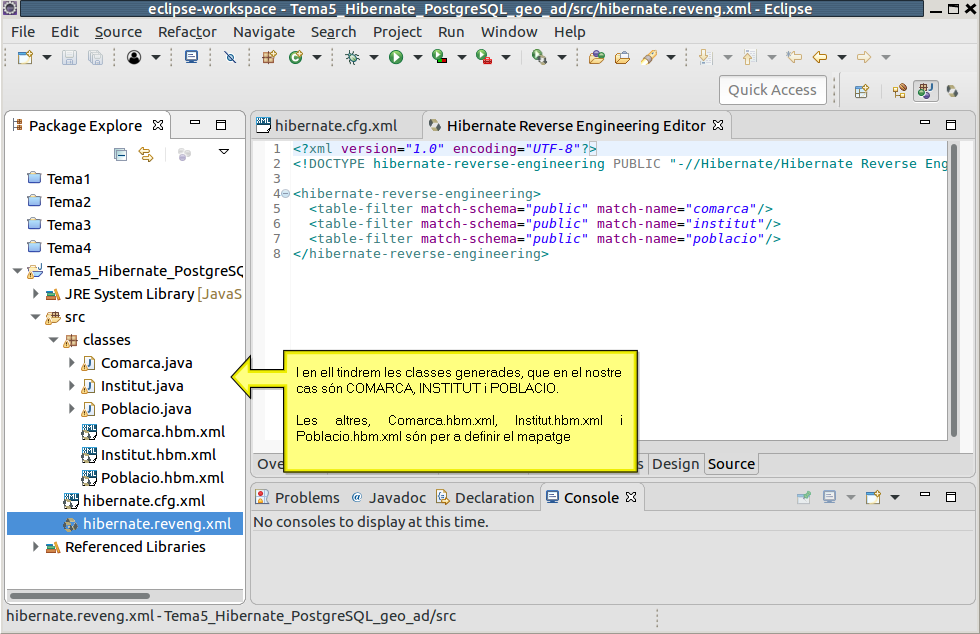Viewport: 980px width, 634px height.
Task: Collapse the classes package node
Action: pos(54,340)
